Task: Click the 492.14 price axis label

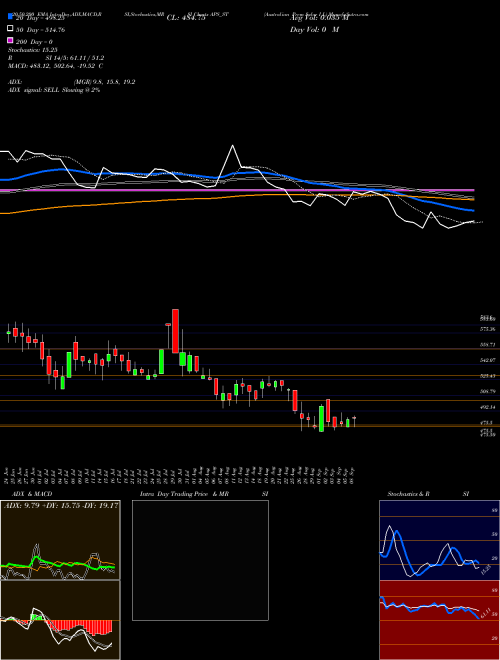Action: [488, 407]
